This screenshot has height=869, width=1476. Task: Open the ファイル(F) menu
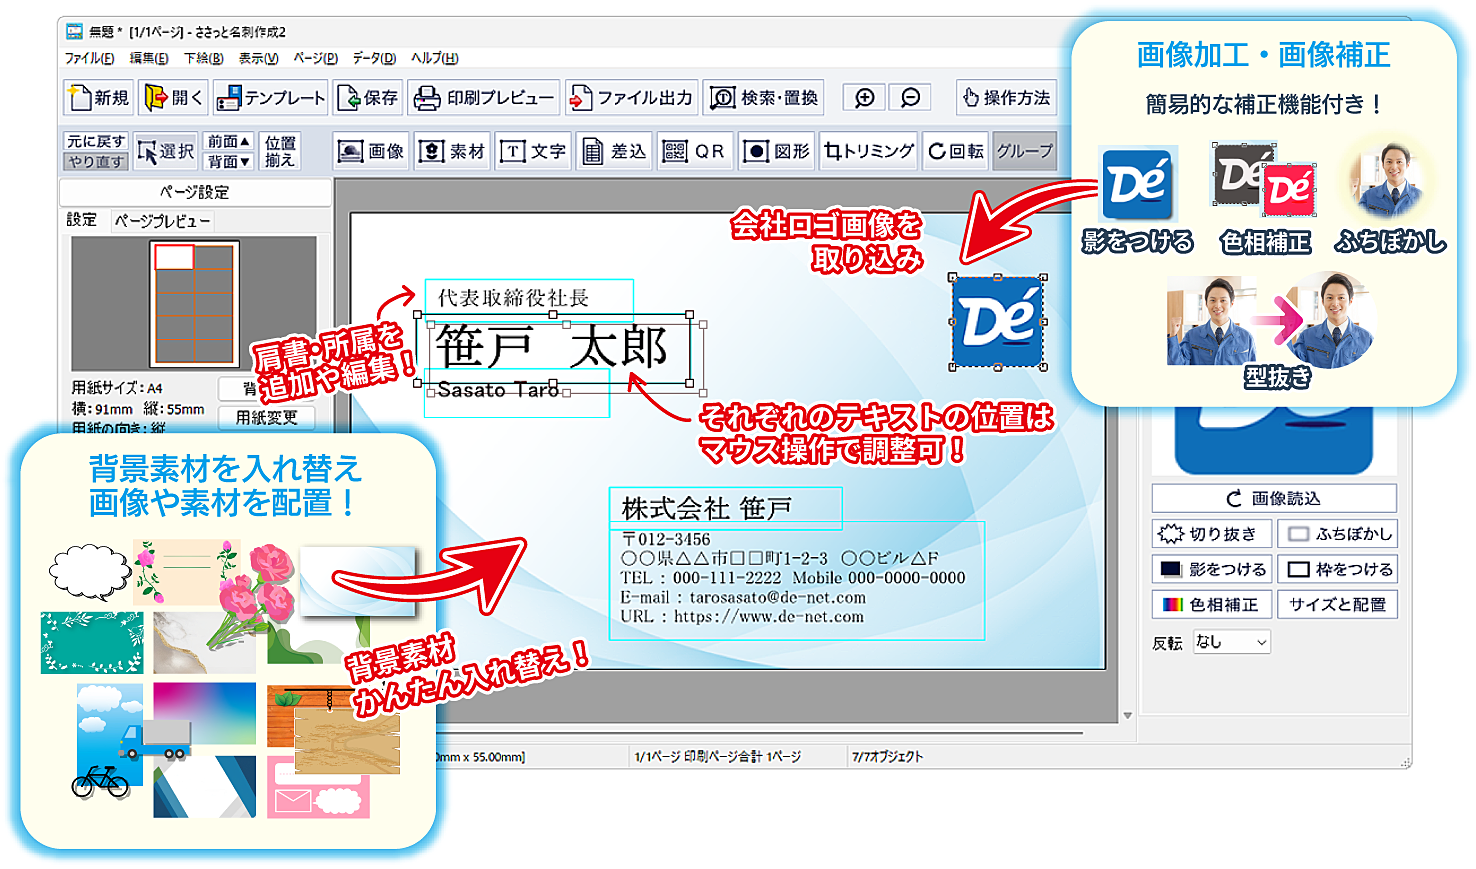point(89,58)
